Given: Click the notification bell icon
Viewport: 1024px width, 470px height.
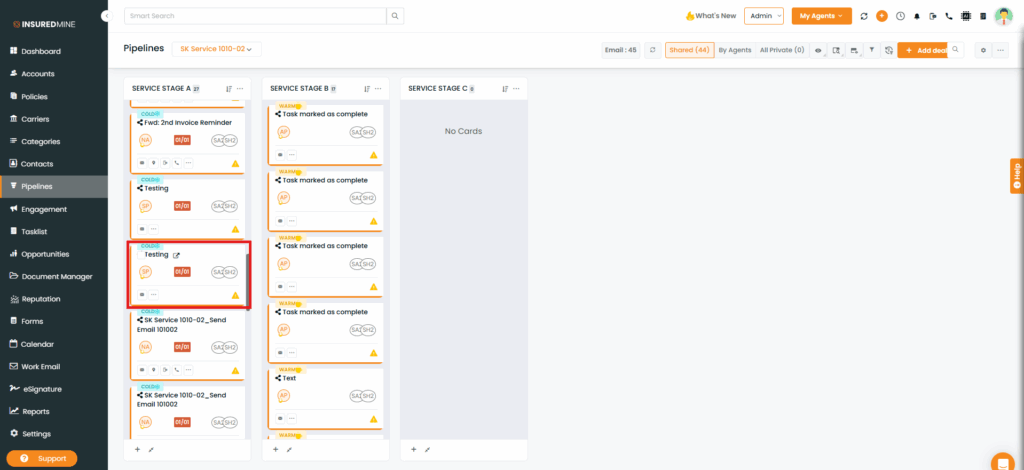Looking at the screenshot, I should coord(916,16).
